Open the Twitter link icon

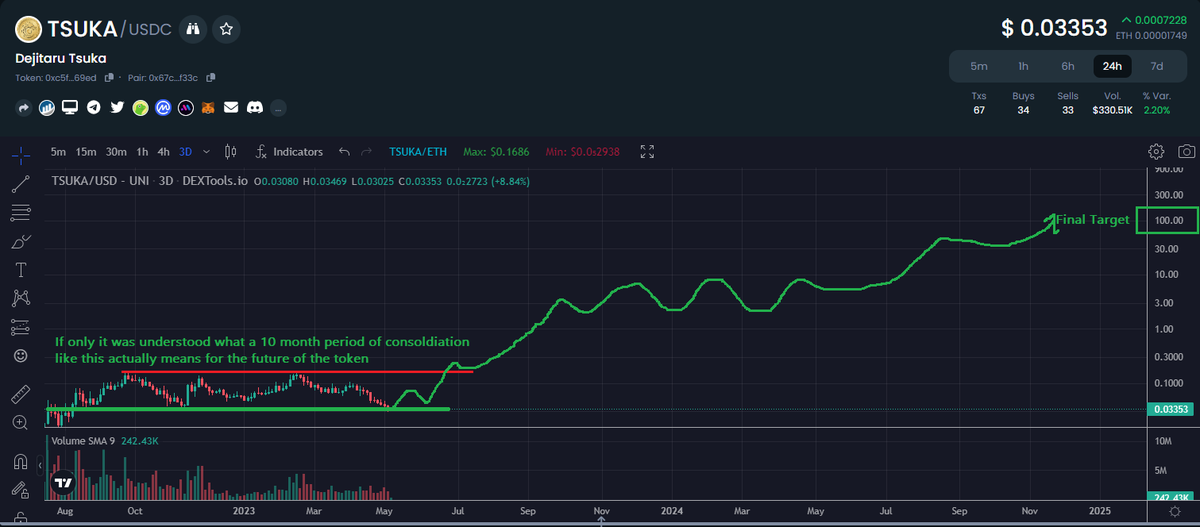tap(117, 107)
